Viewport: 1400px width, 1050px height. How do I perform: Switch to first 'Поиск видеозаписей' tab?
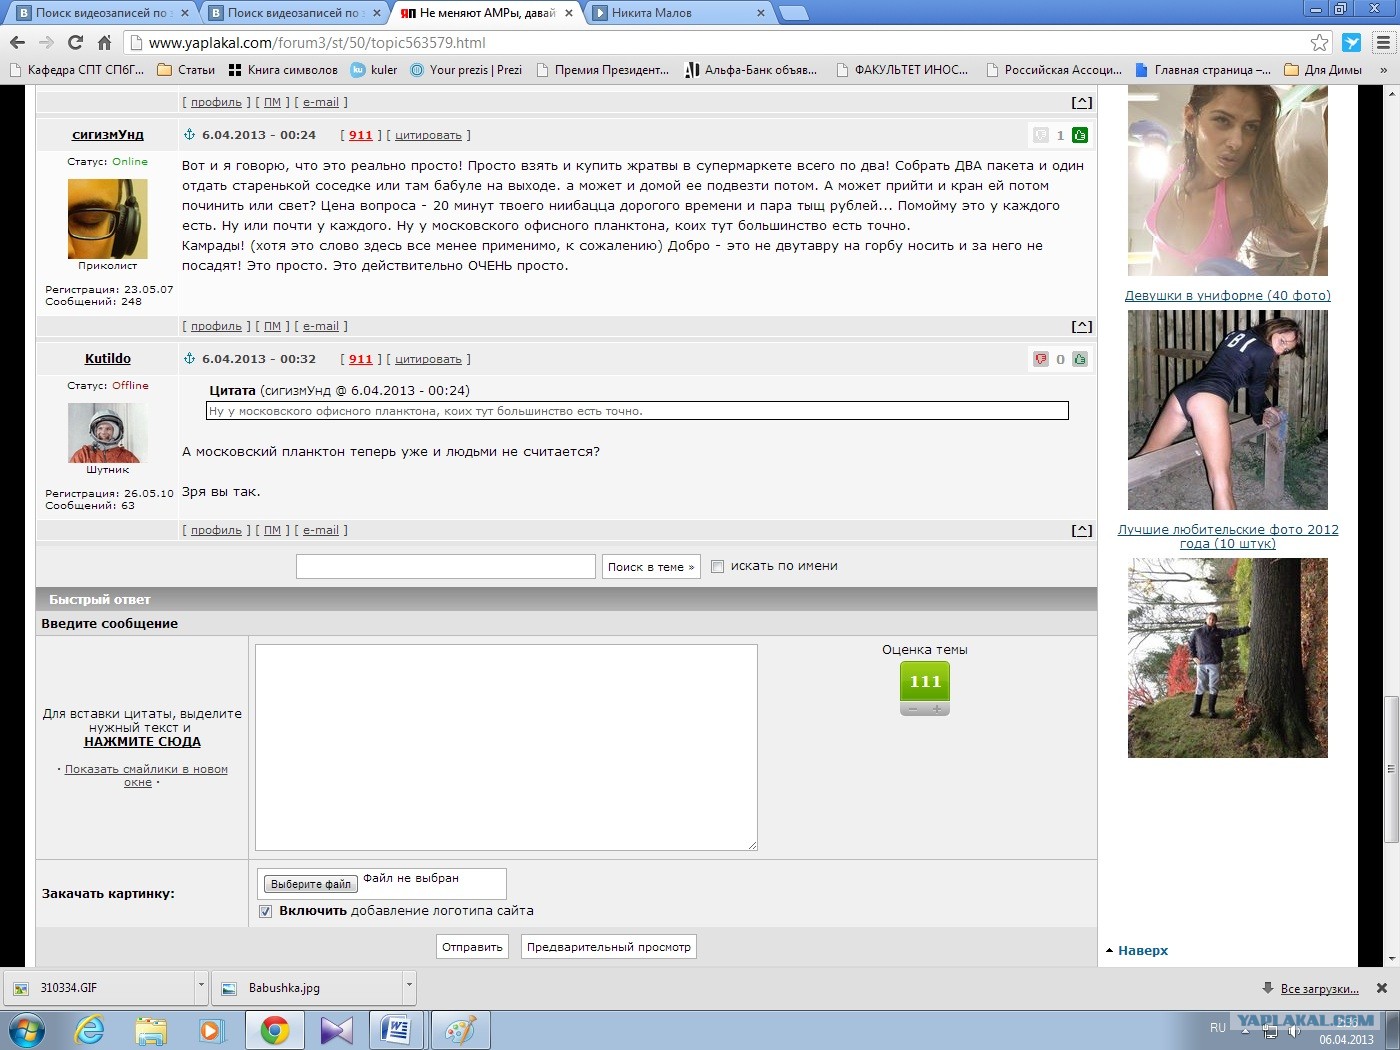[x=100, y=13]
